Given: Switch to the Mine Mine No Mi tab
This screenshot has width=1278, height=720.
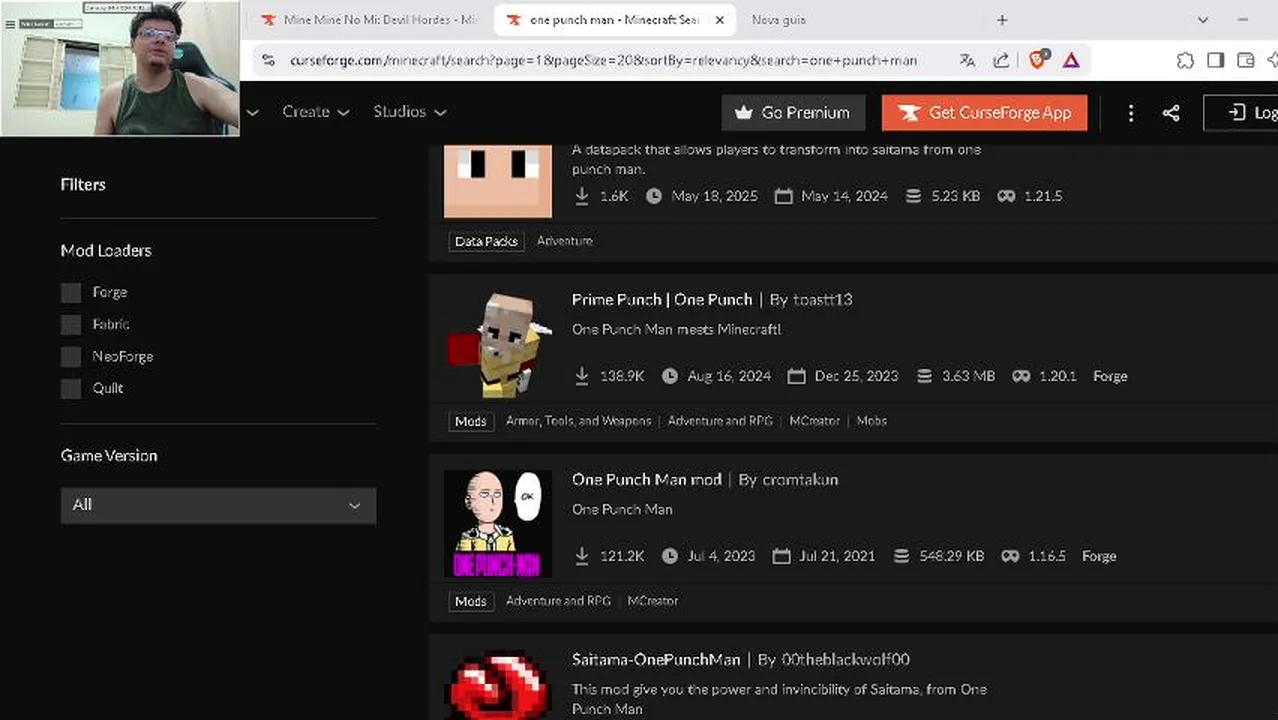Looking at the screenshot, I should [x=368, y=20].
